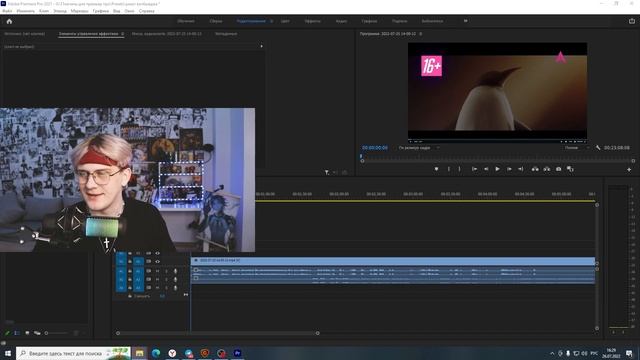
Task: Go to In point button
Action: click(474, 169)
